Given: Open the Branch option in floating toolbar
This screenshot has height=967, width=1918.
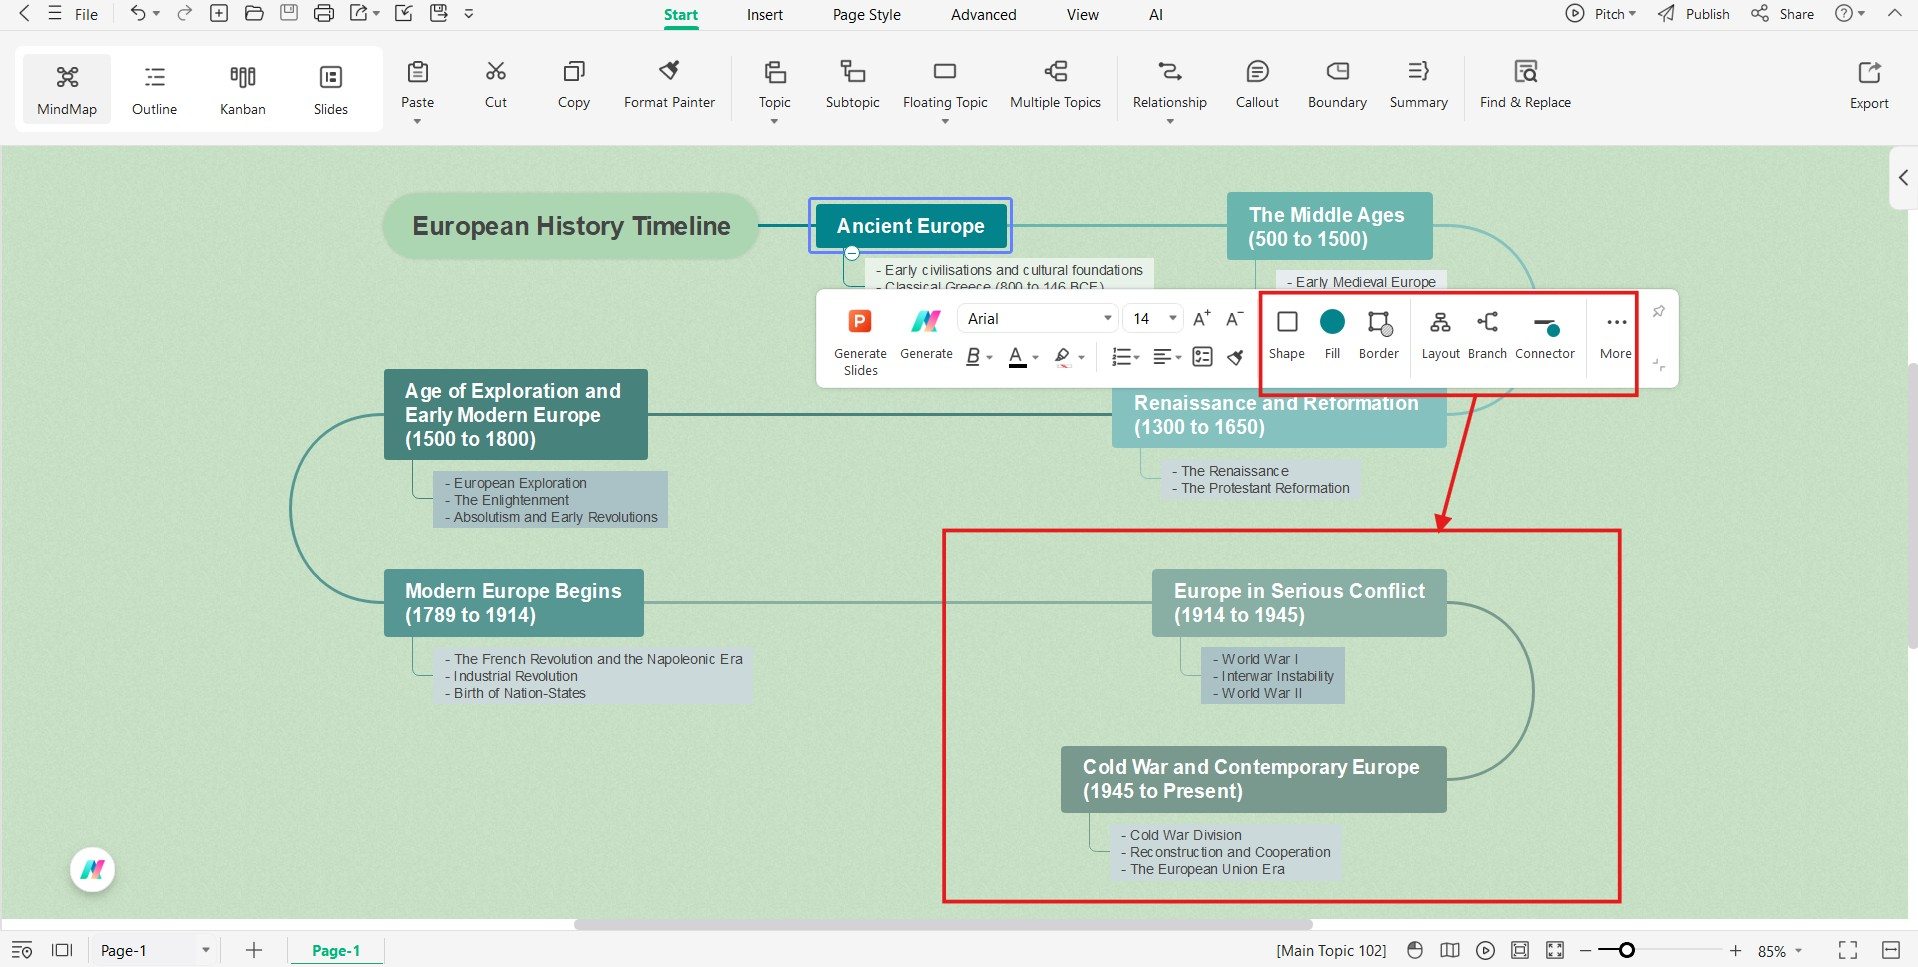Looking at the screenshot, I should point(1487,334).
